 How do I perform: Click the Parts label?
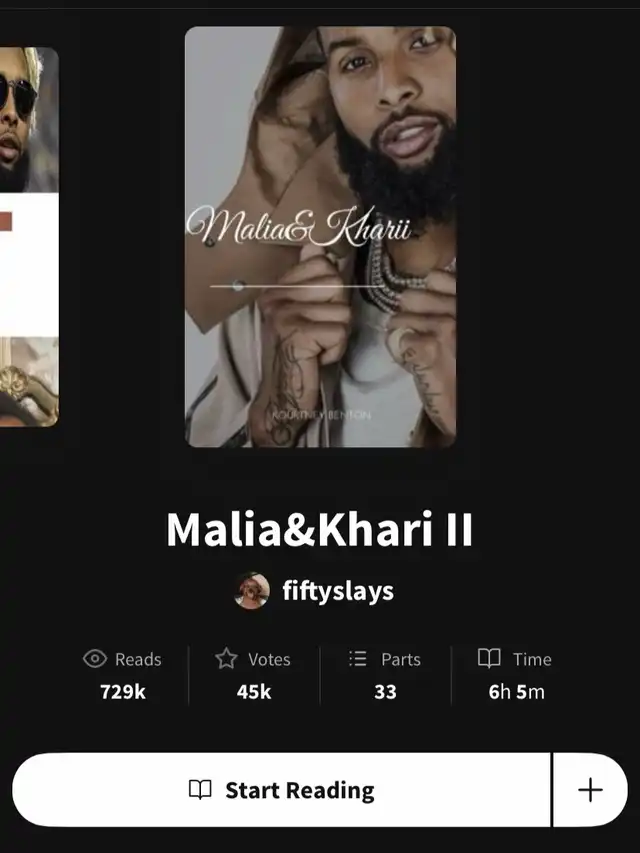pyautogui.click(x=401, y=659)
